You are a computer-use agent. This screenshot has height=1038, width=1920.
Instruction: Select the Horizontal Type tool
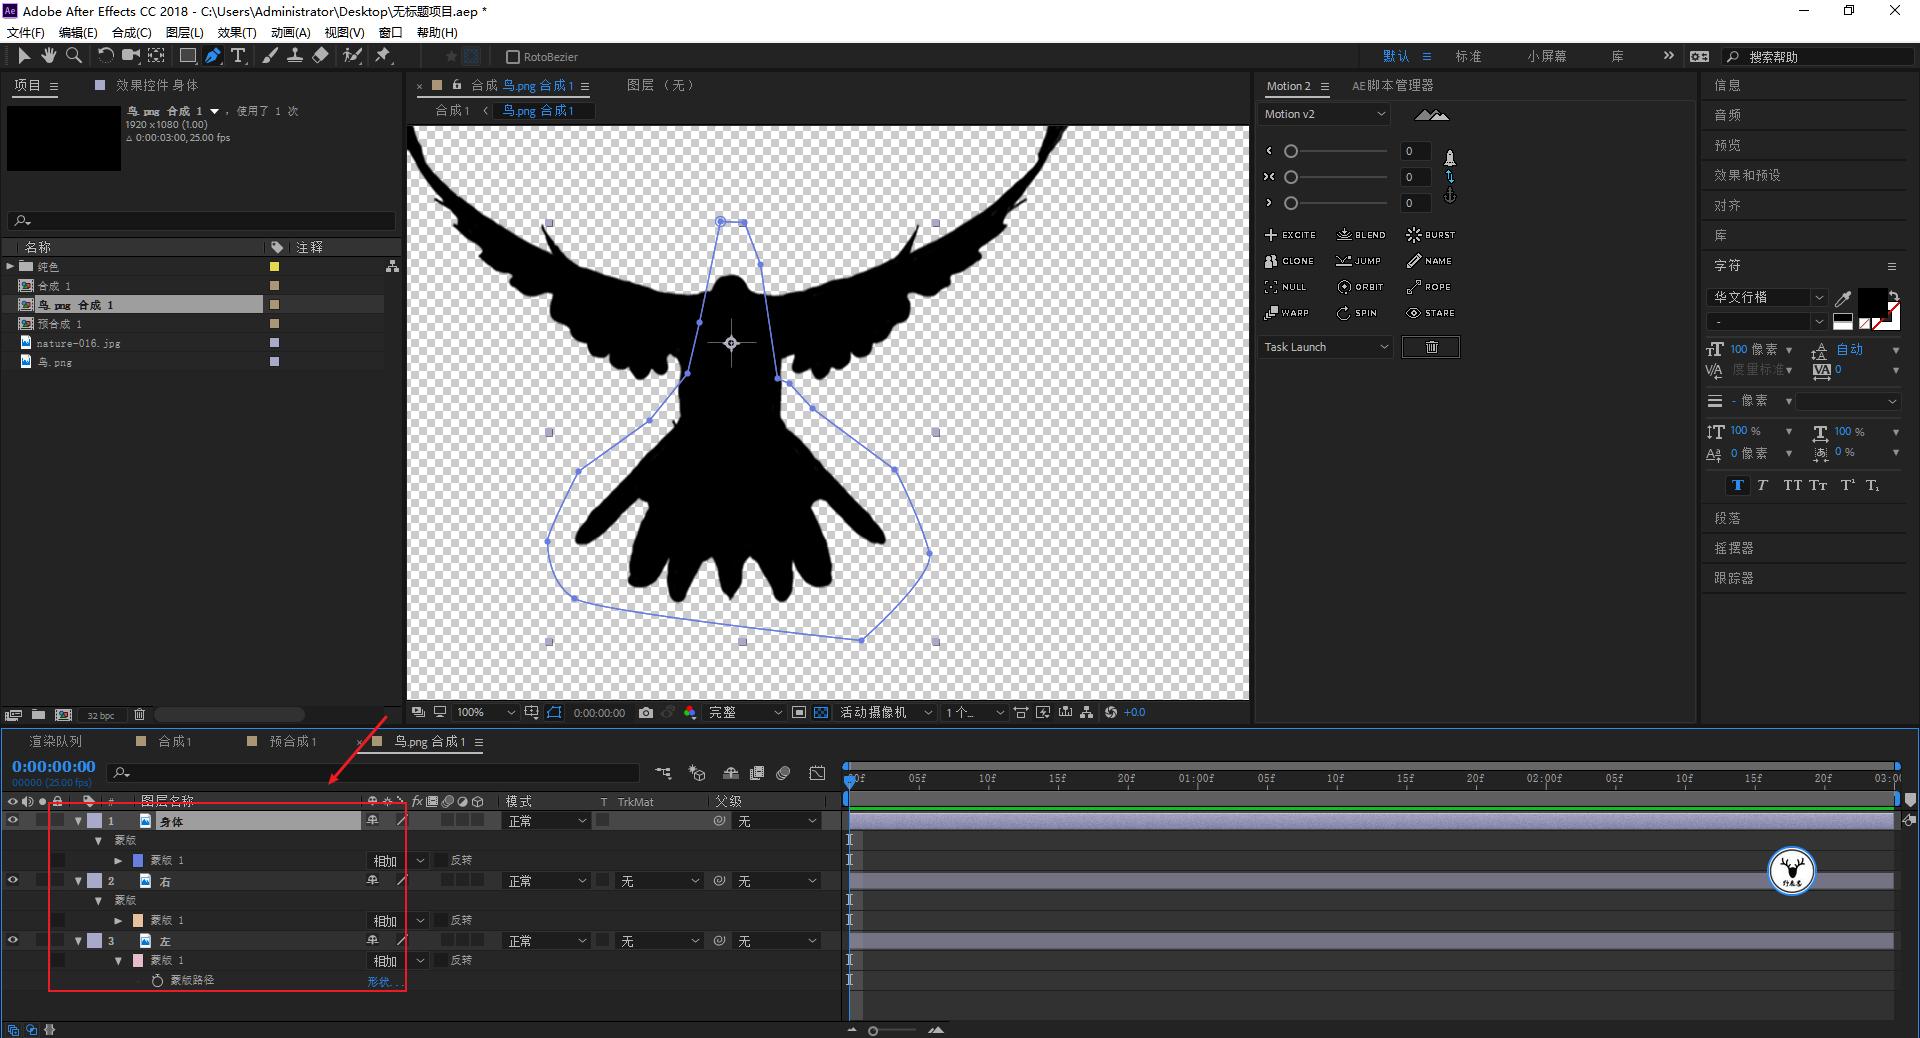click(x=238, y=56)
